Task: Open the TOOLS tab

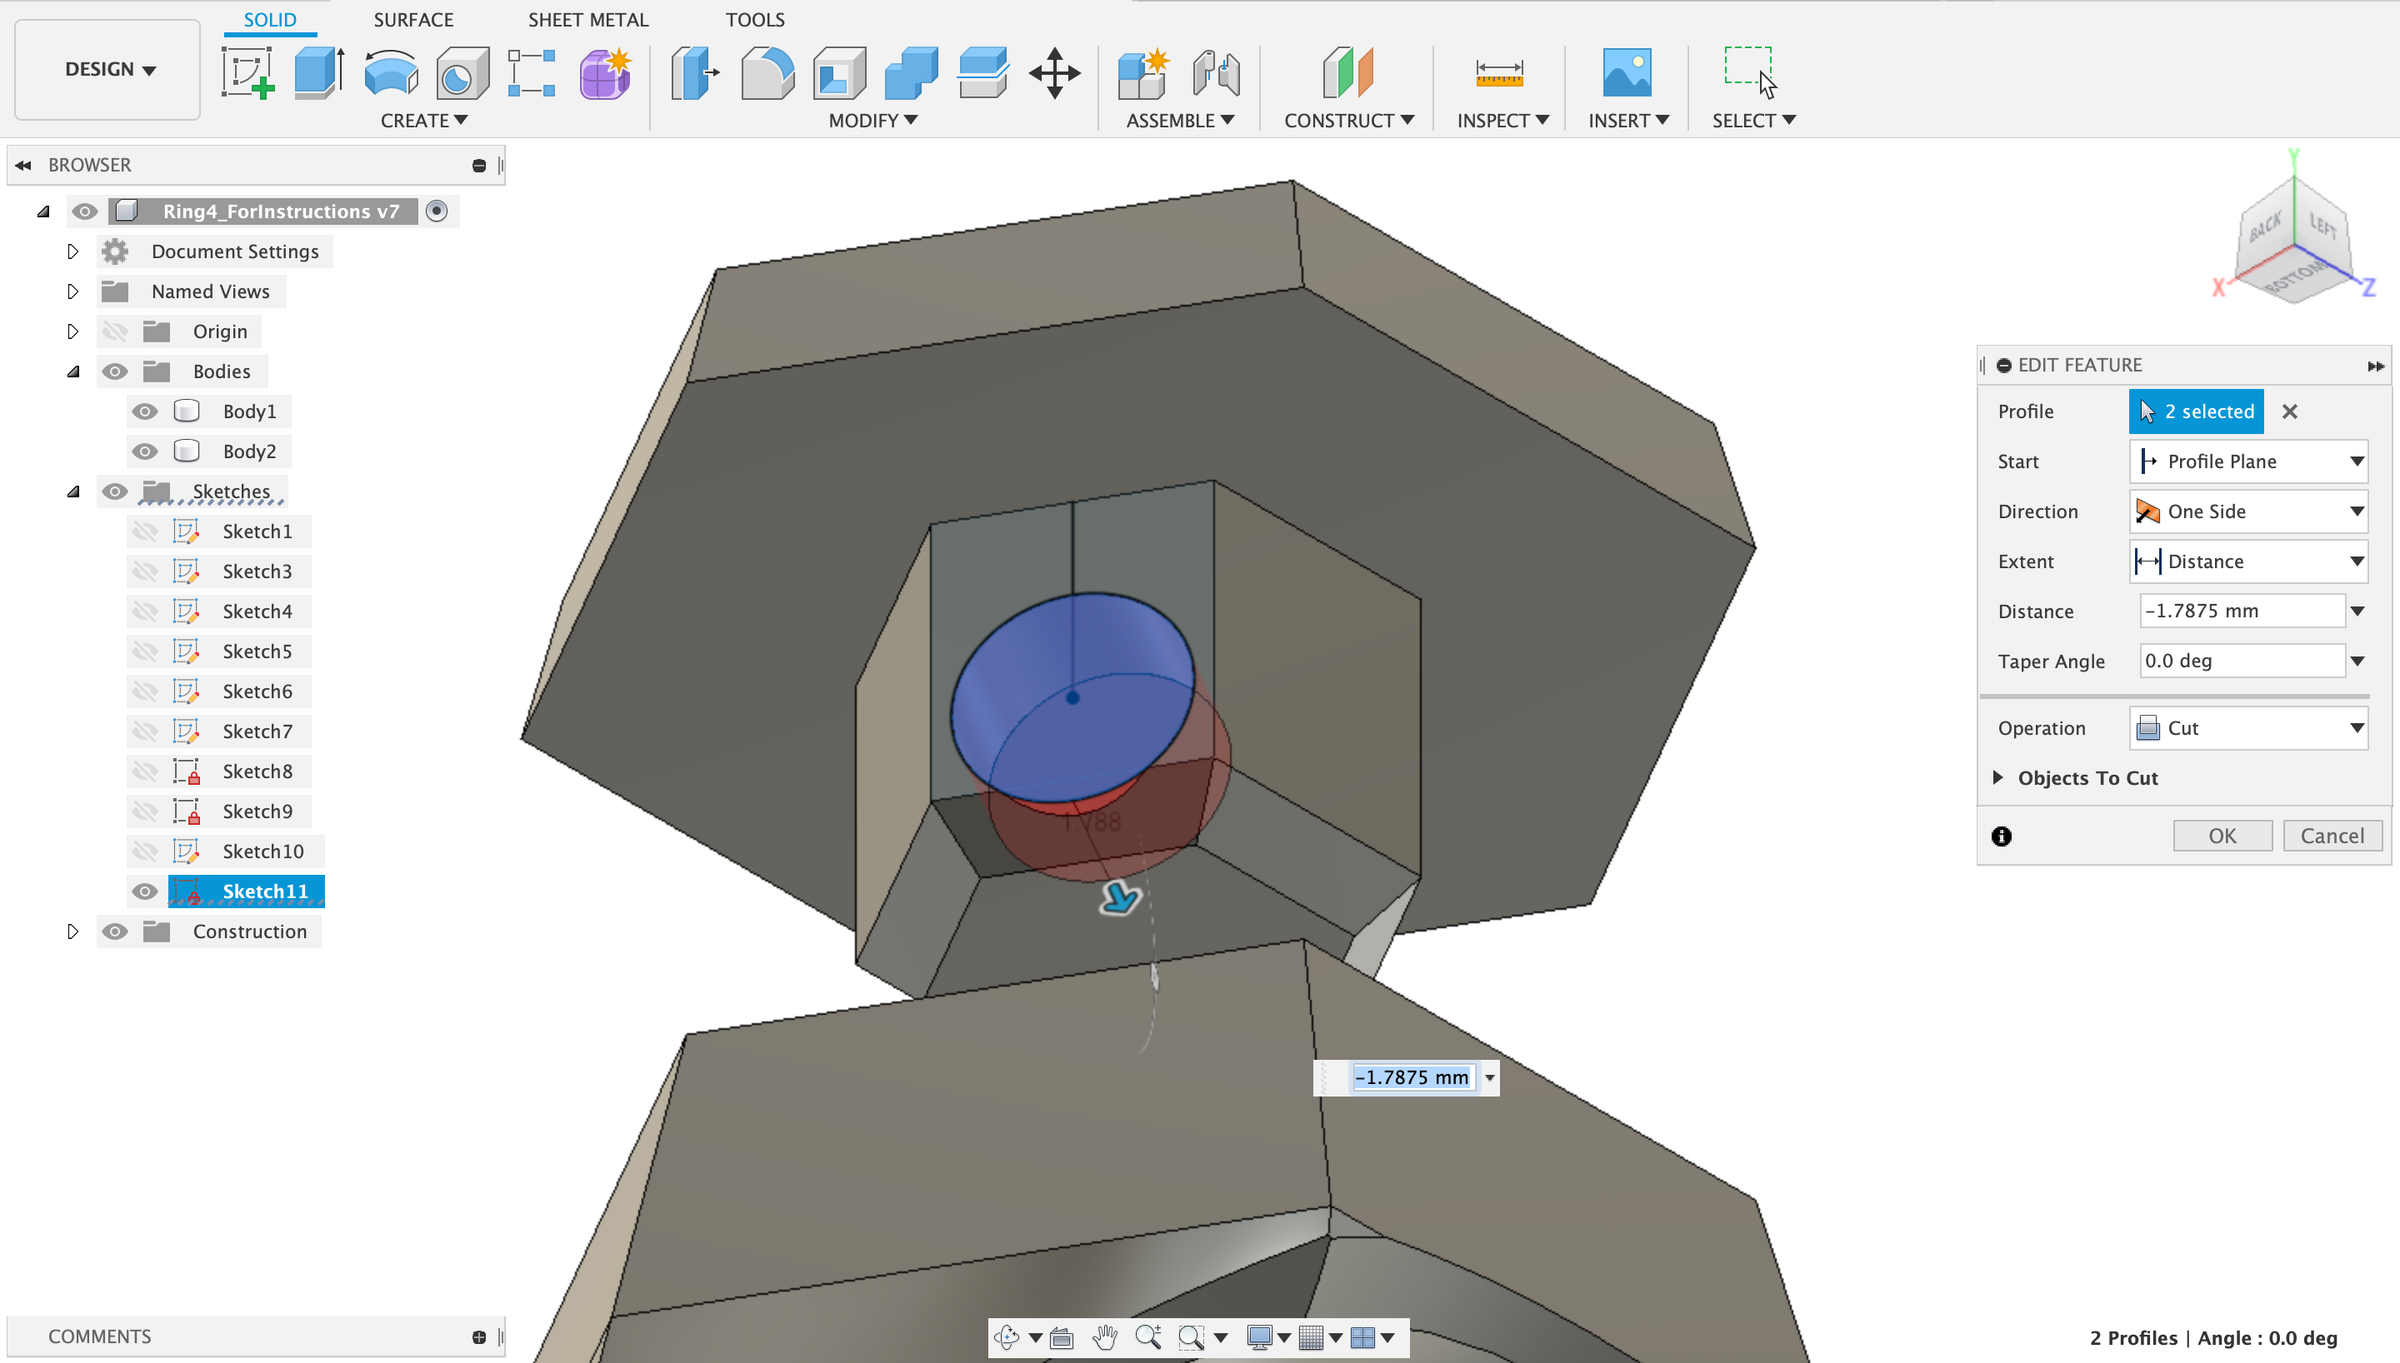Action: click(x=756, y=19)
